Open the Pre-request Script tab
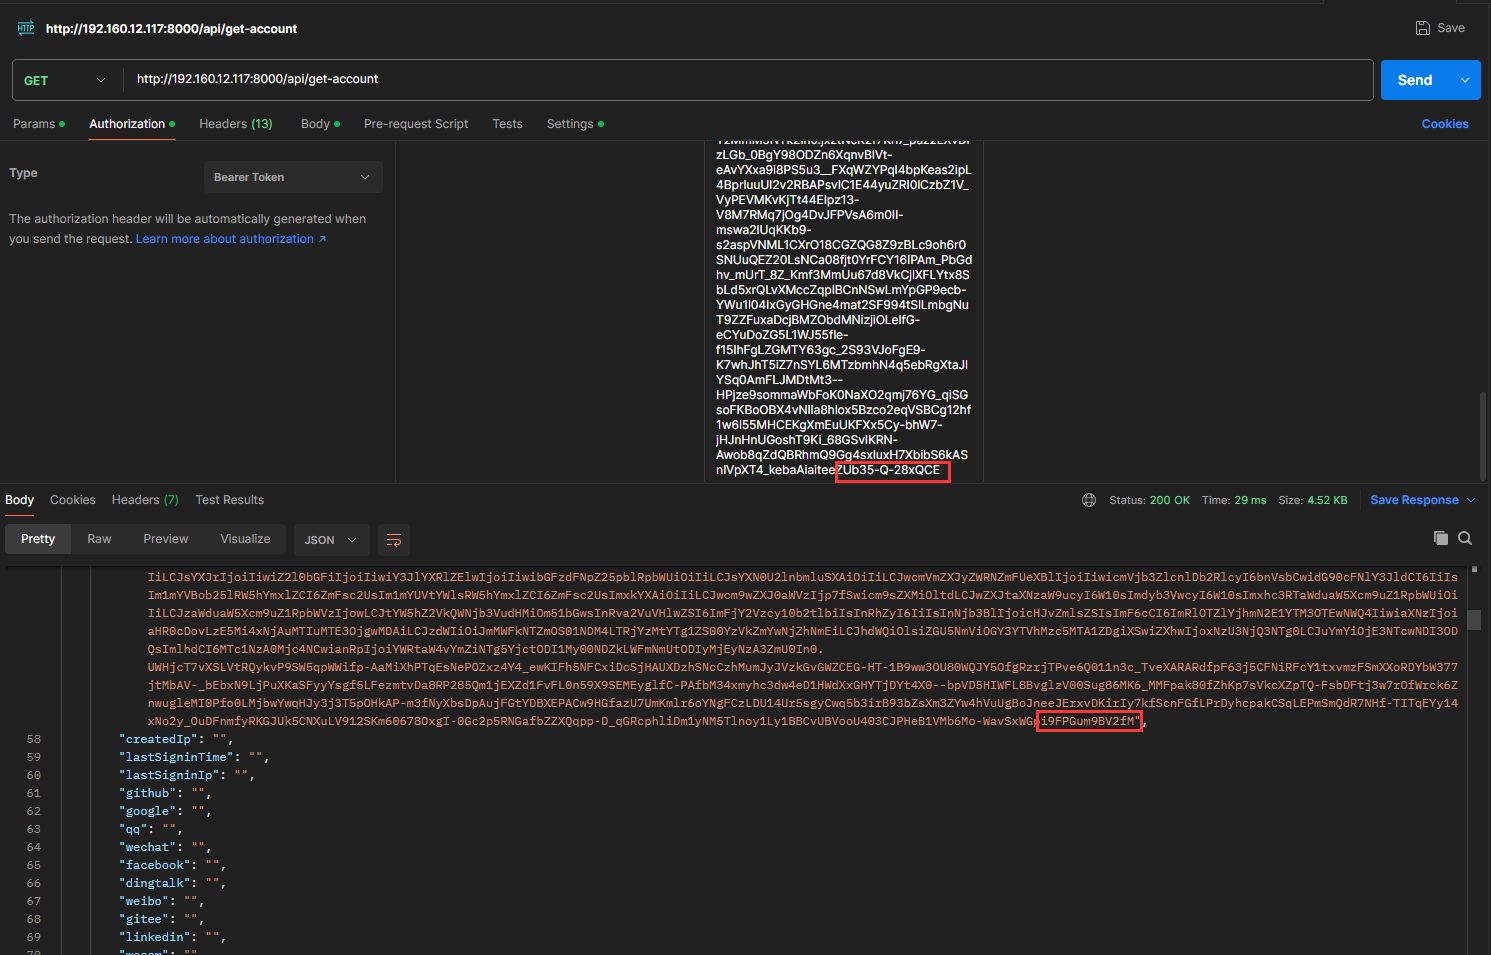1491x955 pixels. pyautogui.click(x=416, y=124)
